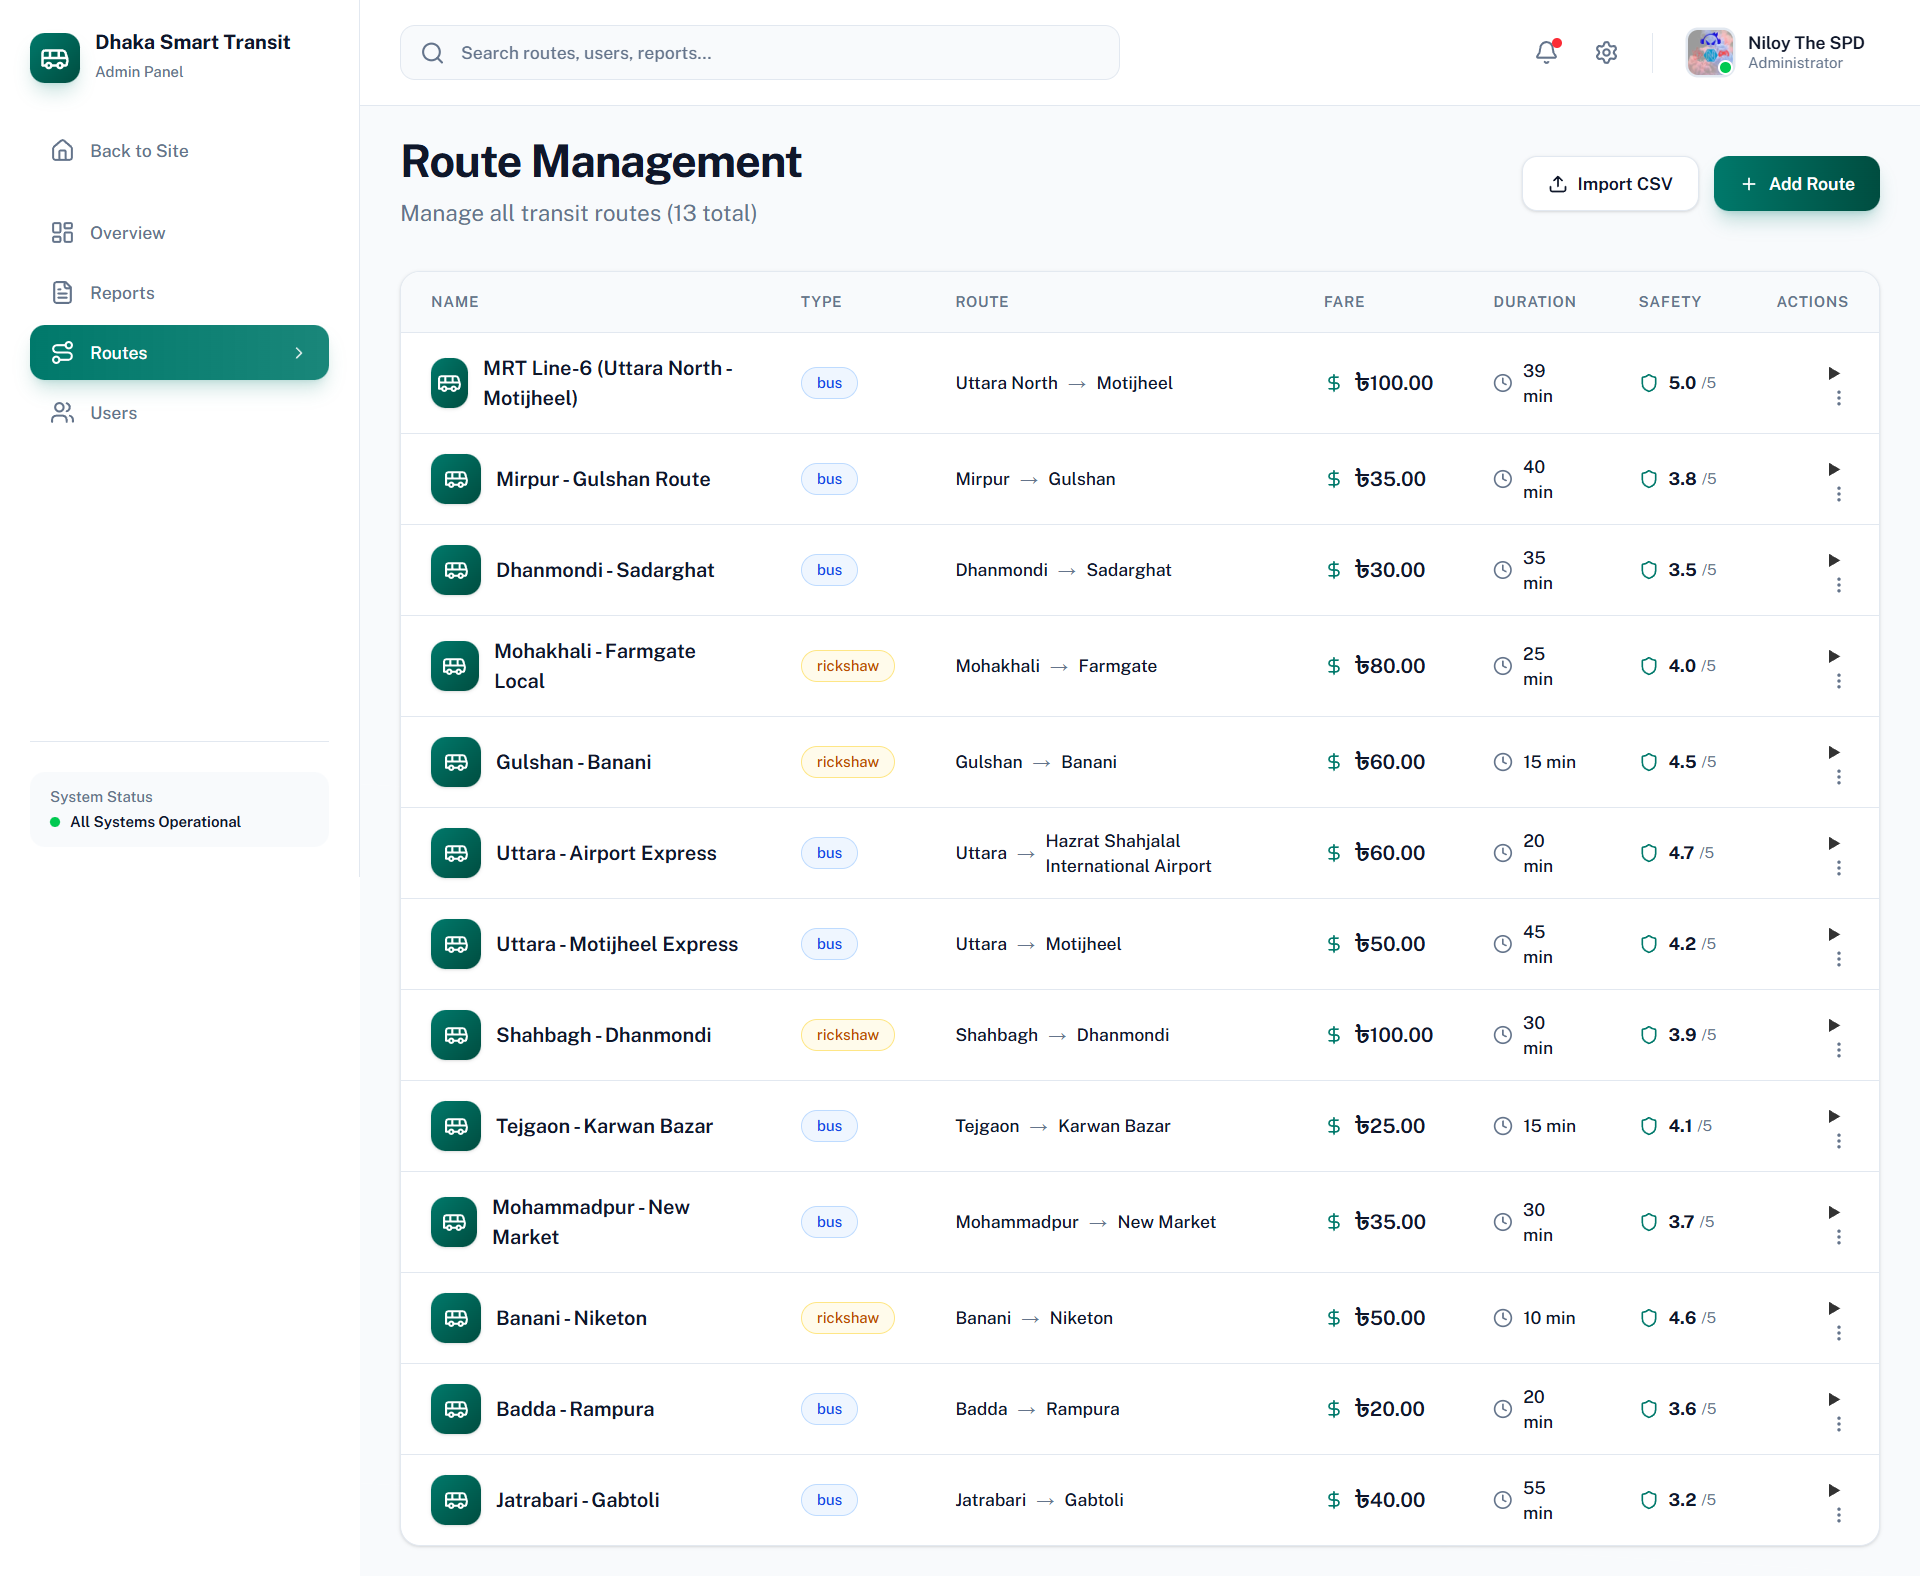Click the Dhaka Smart Transit bus logo
1920x1586 pixels.
coord(55,58)
